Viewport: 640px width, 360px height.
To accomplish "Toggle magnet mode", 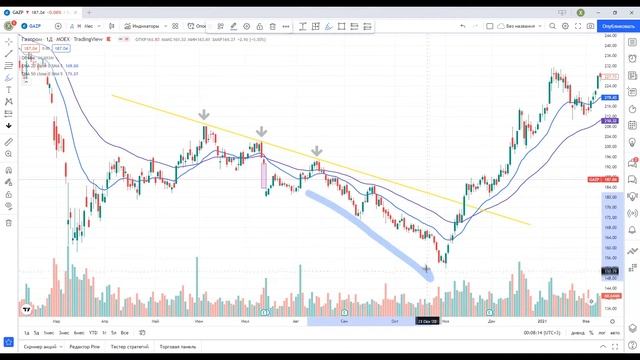I will [x=9, y=170].
